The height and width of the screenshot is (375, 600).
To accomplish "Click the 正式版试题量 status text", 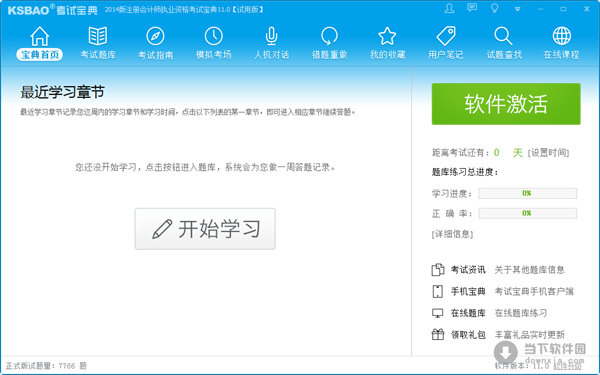I will (x=46, y=366).
